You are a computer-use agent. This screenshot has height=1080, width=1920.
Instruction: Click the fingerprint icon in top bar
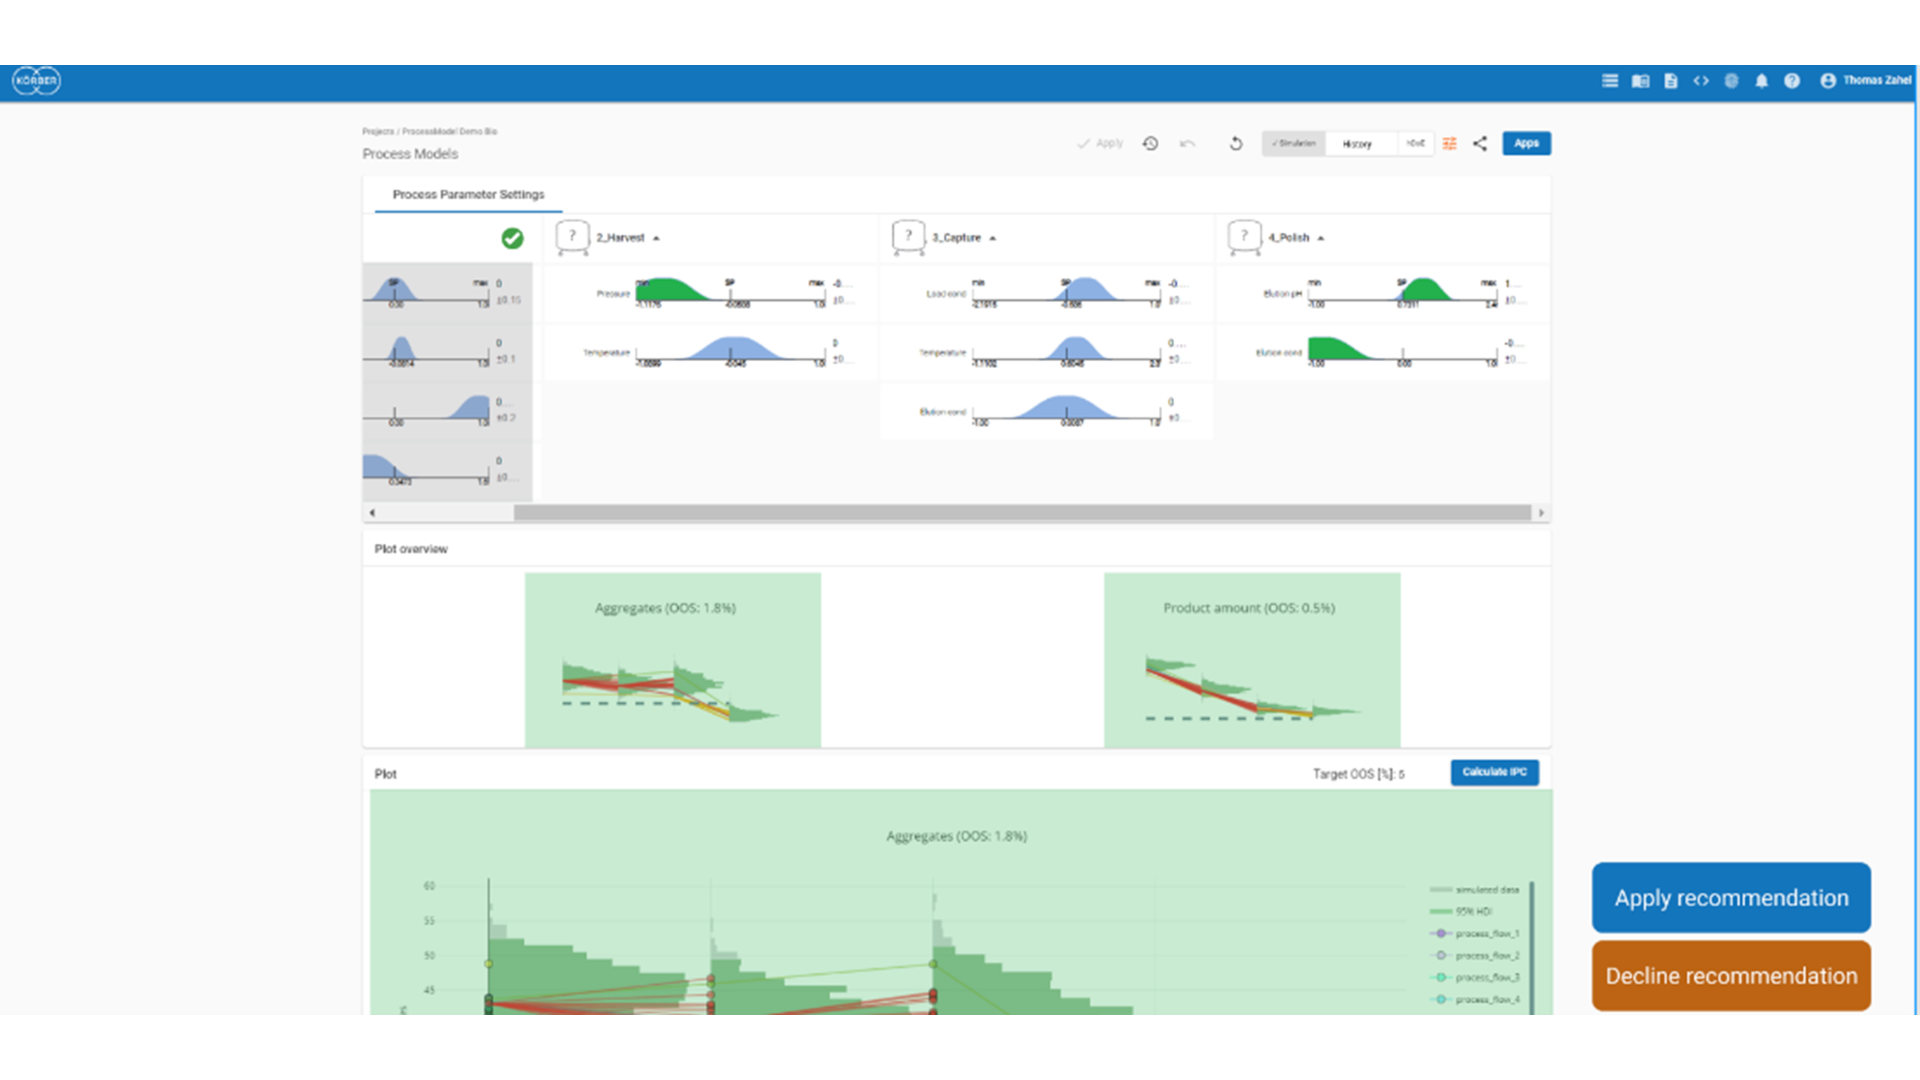[x=1731, y=81]
